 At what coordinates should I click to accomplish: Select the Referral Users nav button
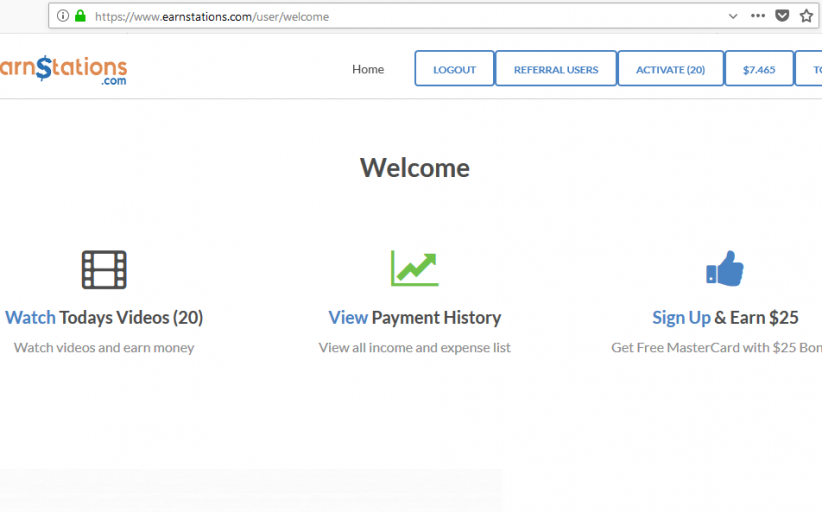pyautogui.click(x=556, y=69)
